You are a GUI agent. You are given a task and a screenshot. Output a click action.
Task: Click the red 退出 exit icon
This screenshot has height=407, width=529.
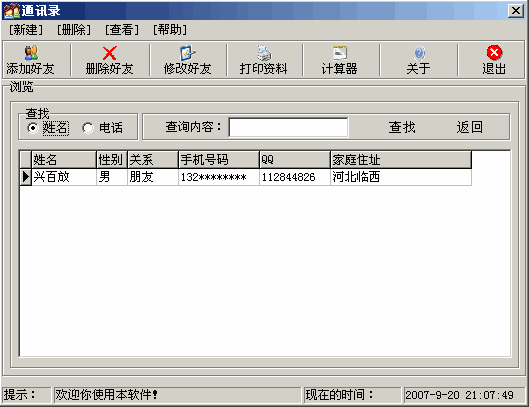coord(494,53)
